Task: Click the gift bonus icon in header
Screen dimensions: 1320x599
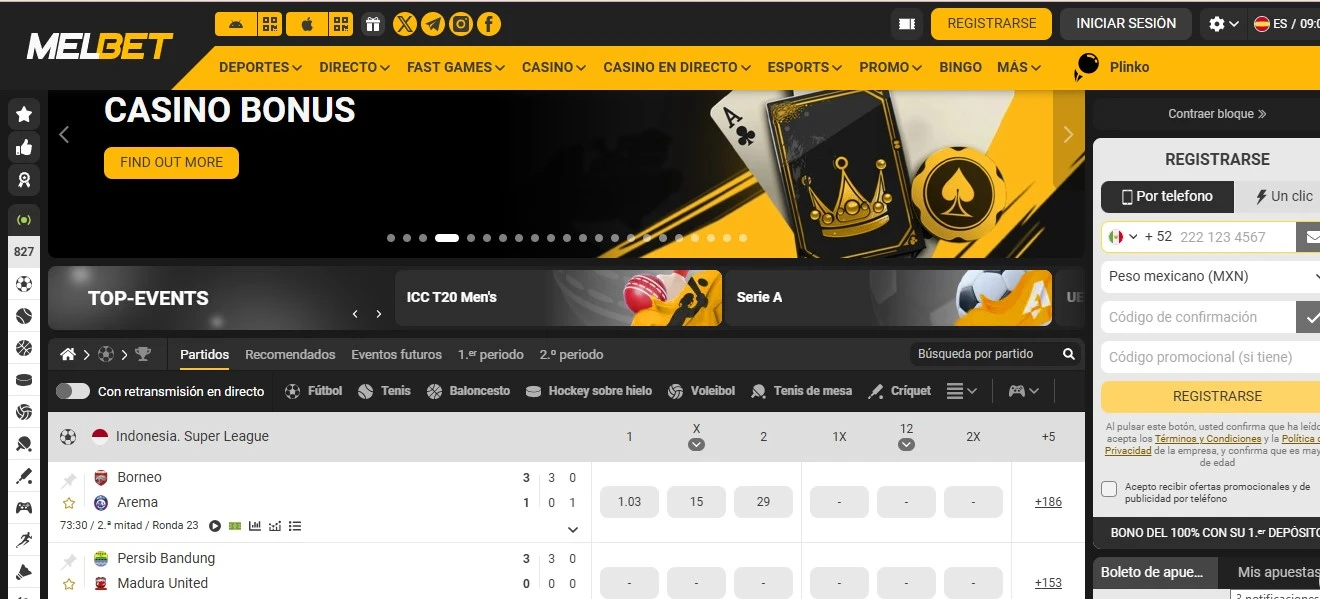Action: (x=373, y=24)
